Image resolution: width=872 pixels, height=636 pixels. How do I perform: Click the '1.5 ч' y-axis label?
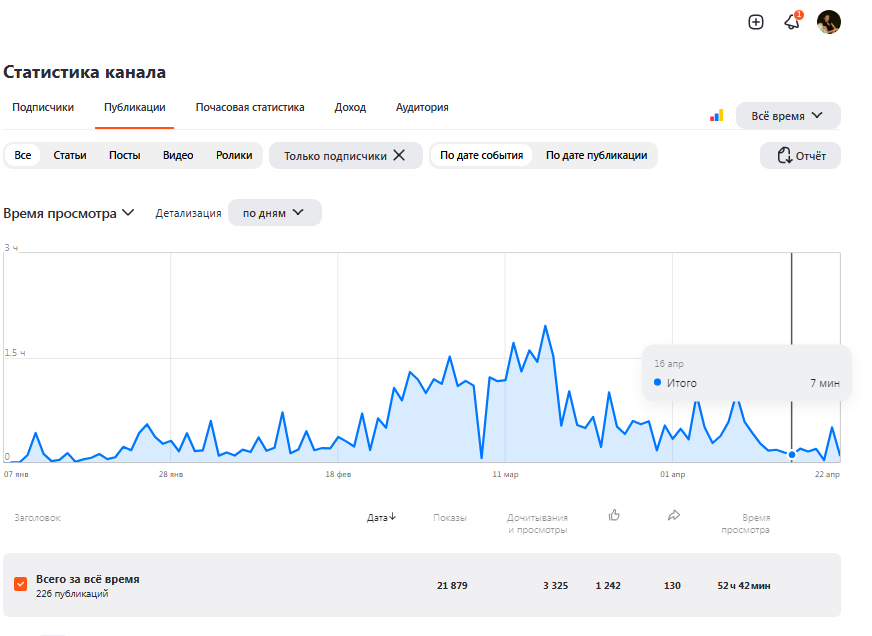[x=14, y=353]
